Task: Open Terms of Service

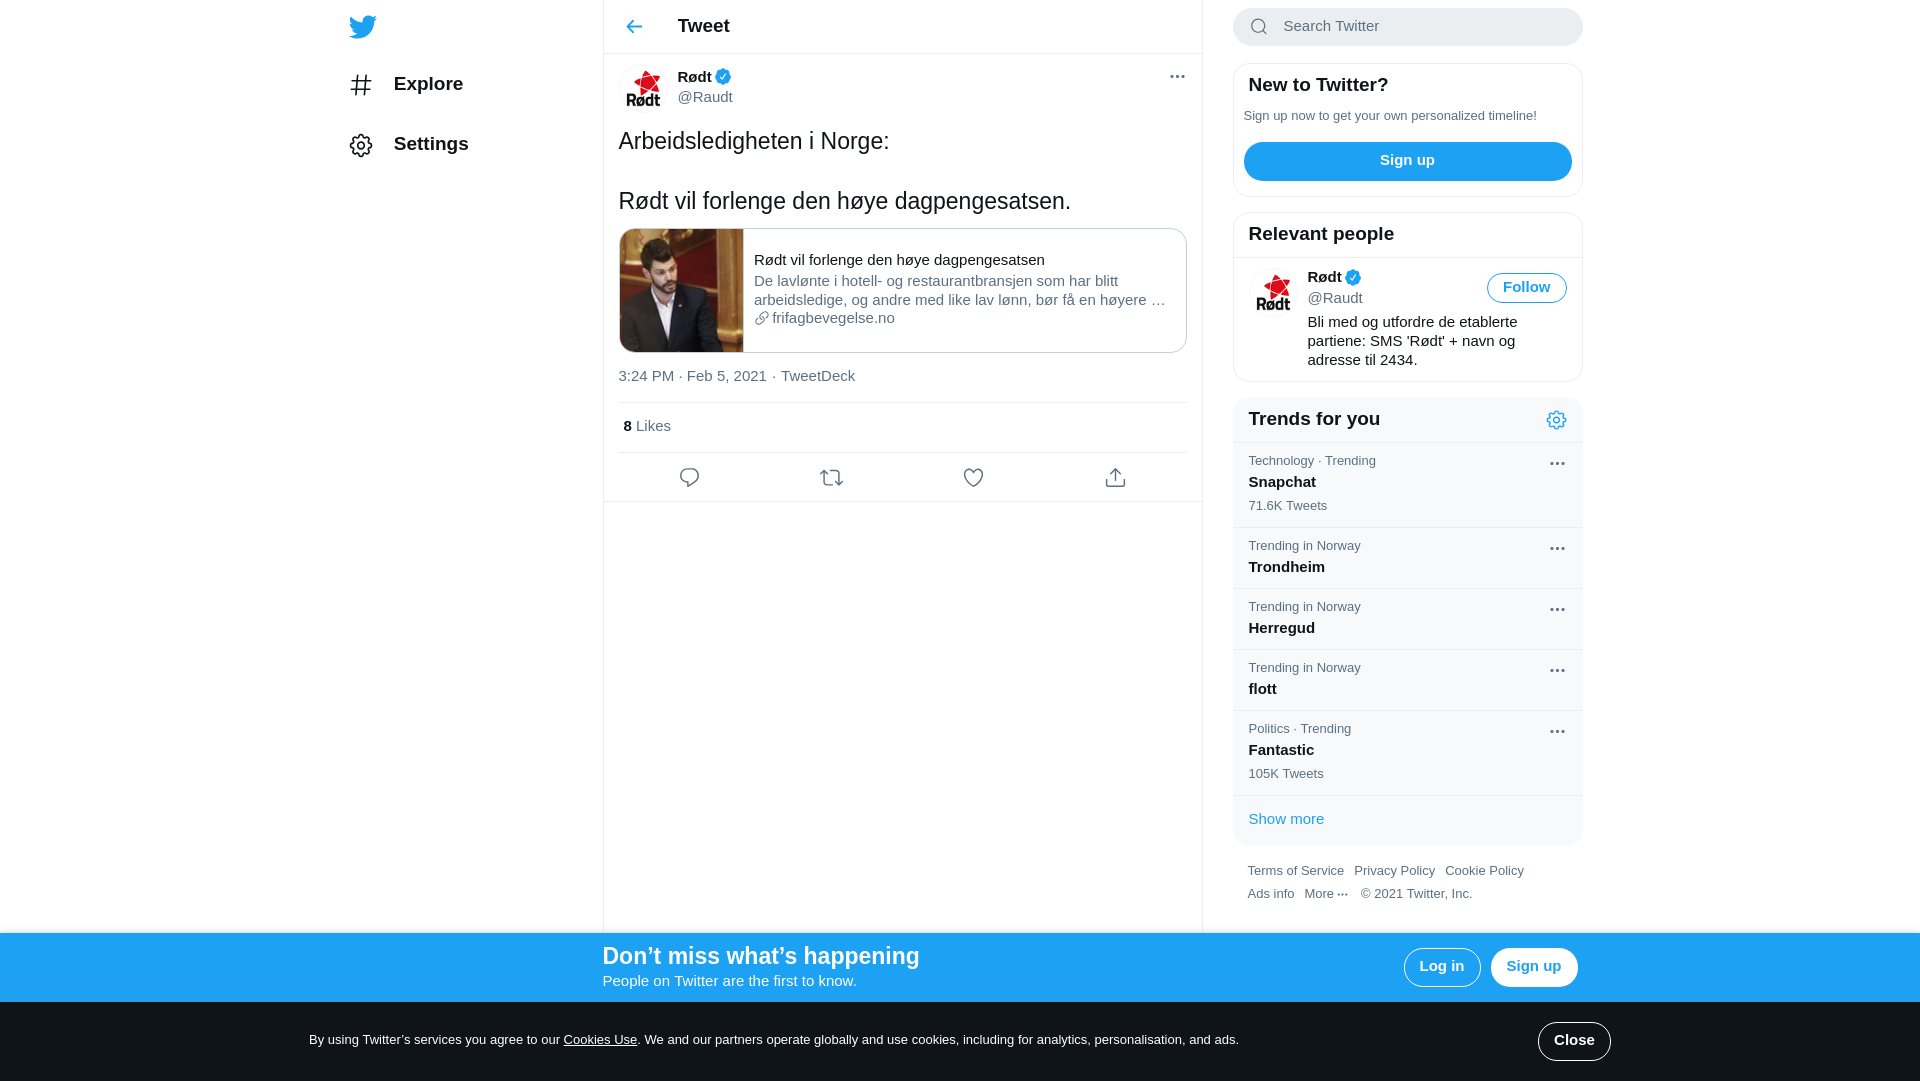Action: click(1295, 871)
